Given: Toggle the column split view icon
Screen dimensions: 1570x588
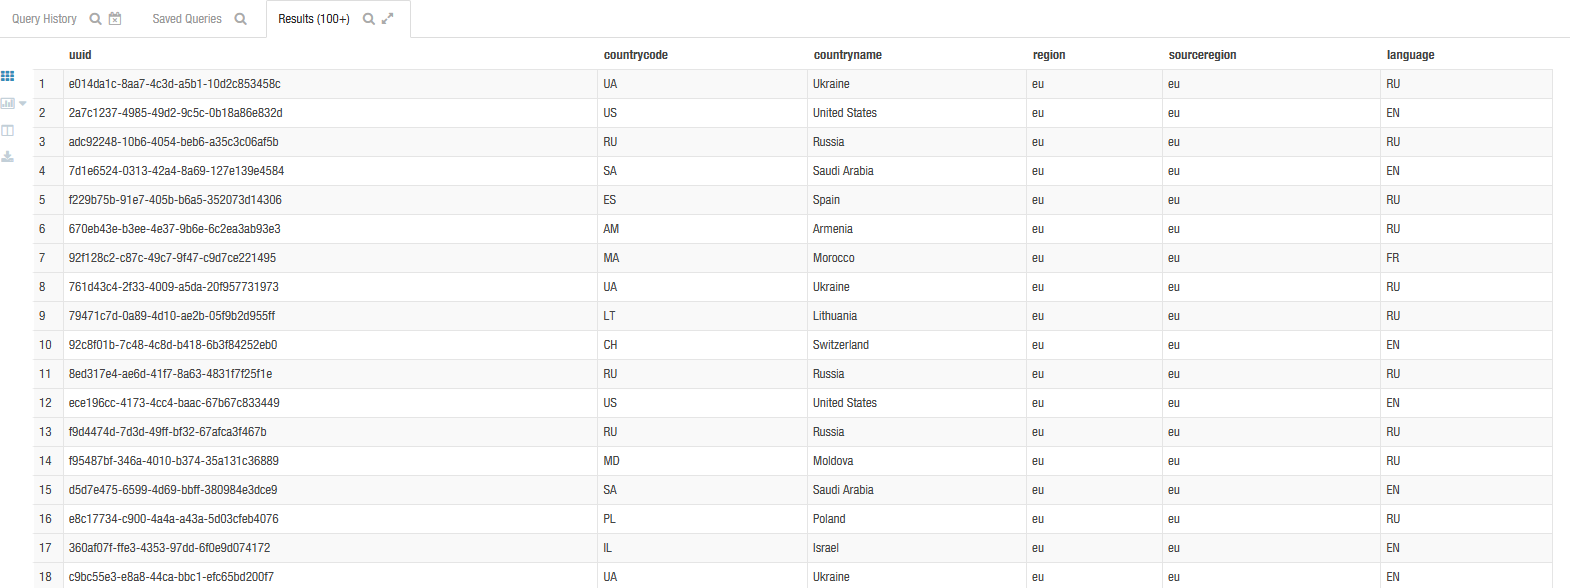Looking at the screenshot, I should (x=8, y=130).
